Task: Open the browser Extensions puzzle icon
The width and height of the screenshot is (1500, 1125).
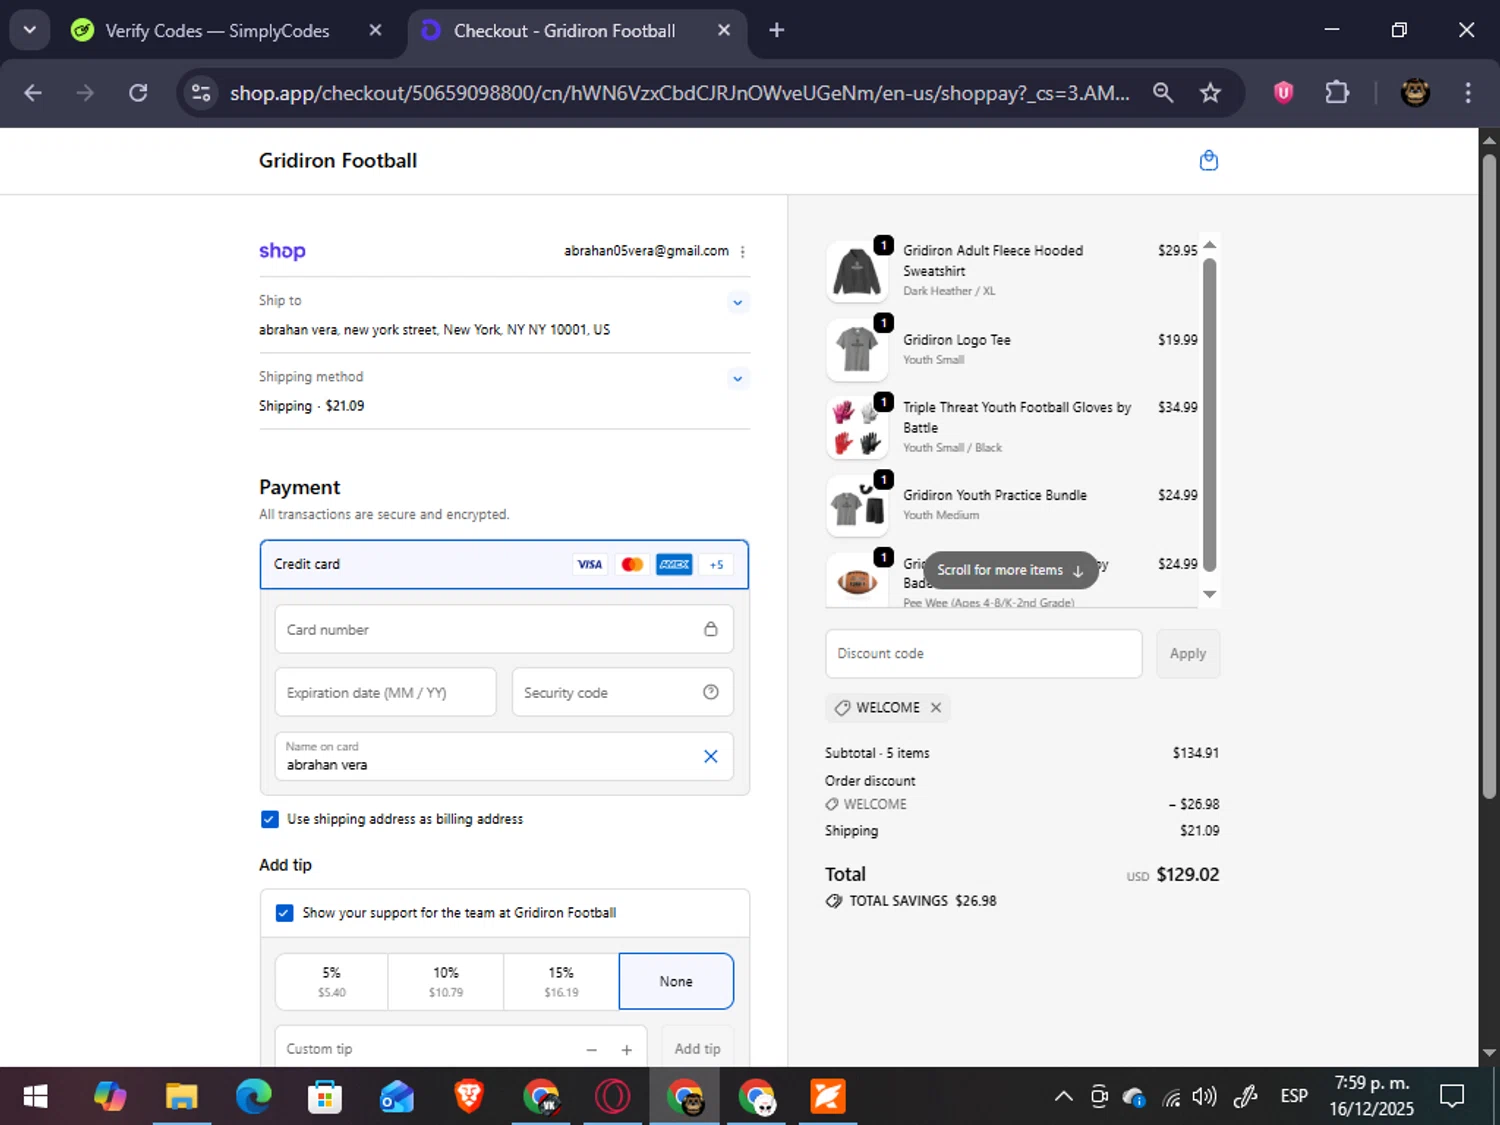Action: click(x=1336, y=93)
